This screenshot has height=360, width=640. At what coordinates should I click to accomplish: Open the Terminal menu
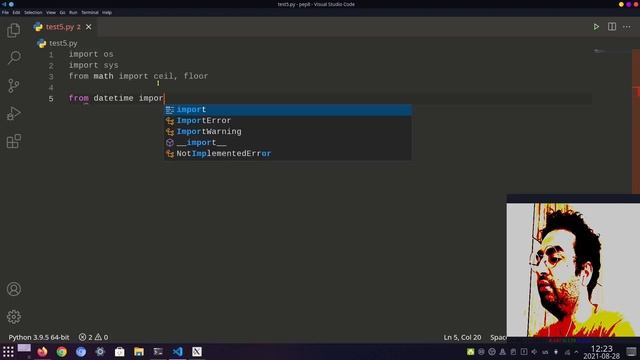tap(90, 13)
